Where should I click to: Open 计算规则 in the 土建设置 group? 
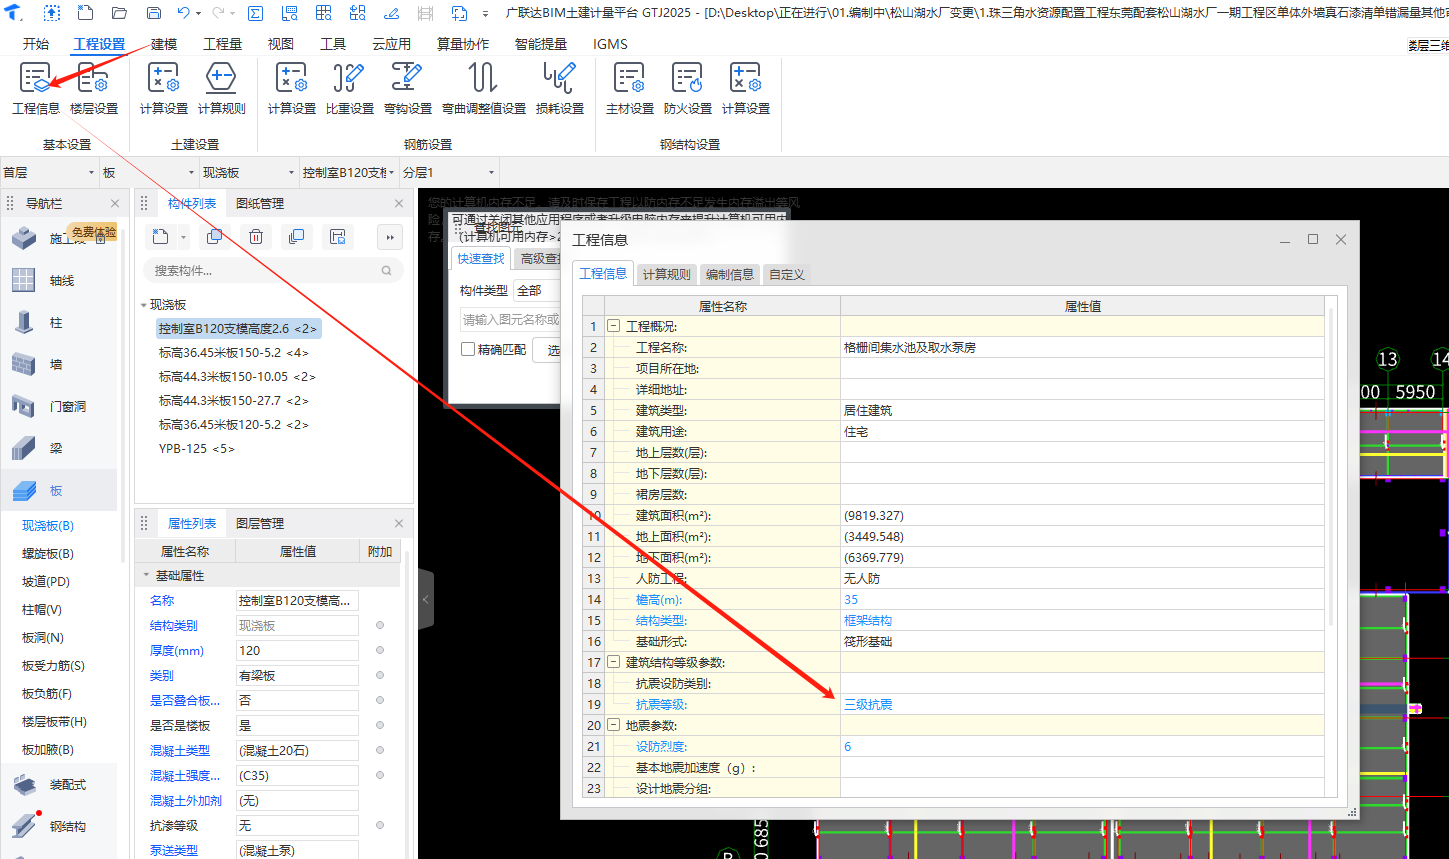coord(222,88)
